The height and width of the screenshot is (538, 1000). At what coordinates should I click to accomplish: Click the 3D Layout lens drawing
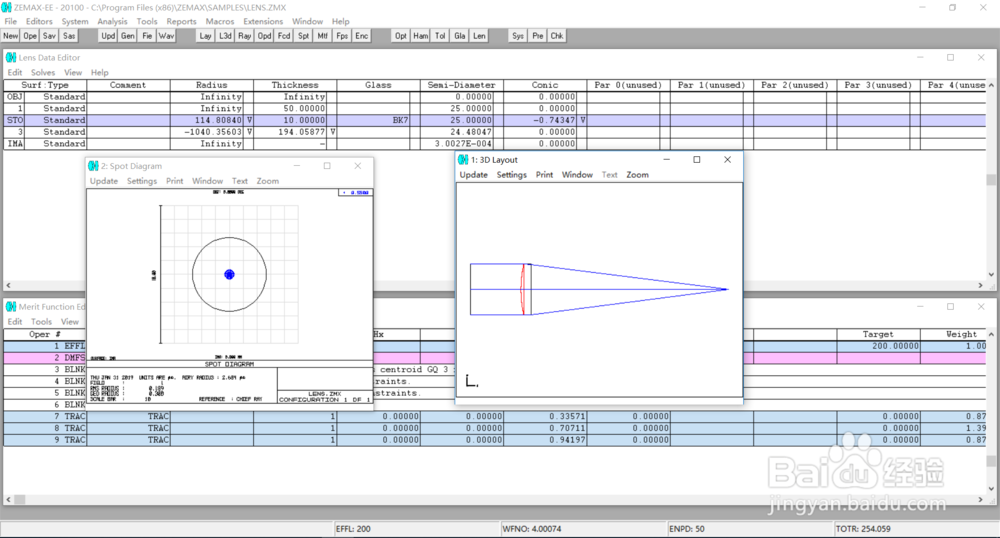coord(599,289)
